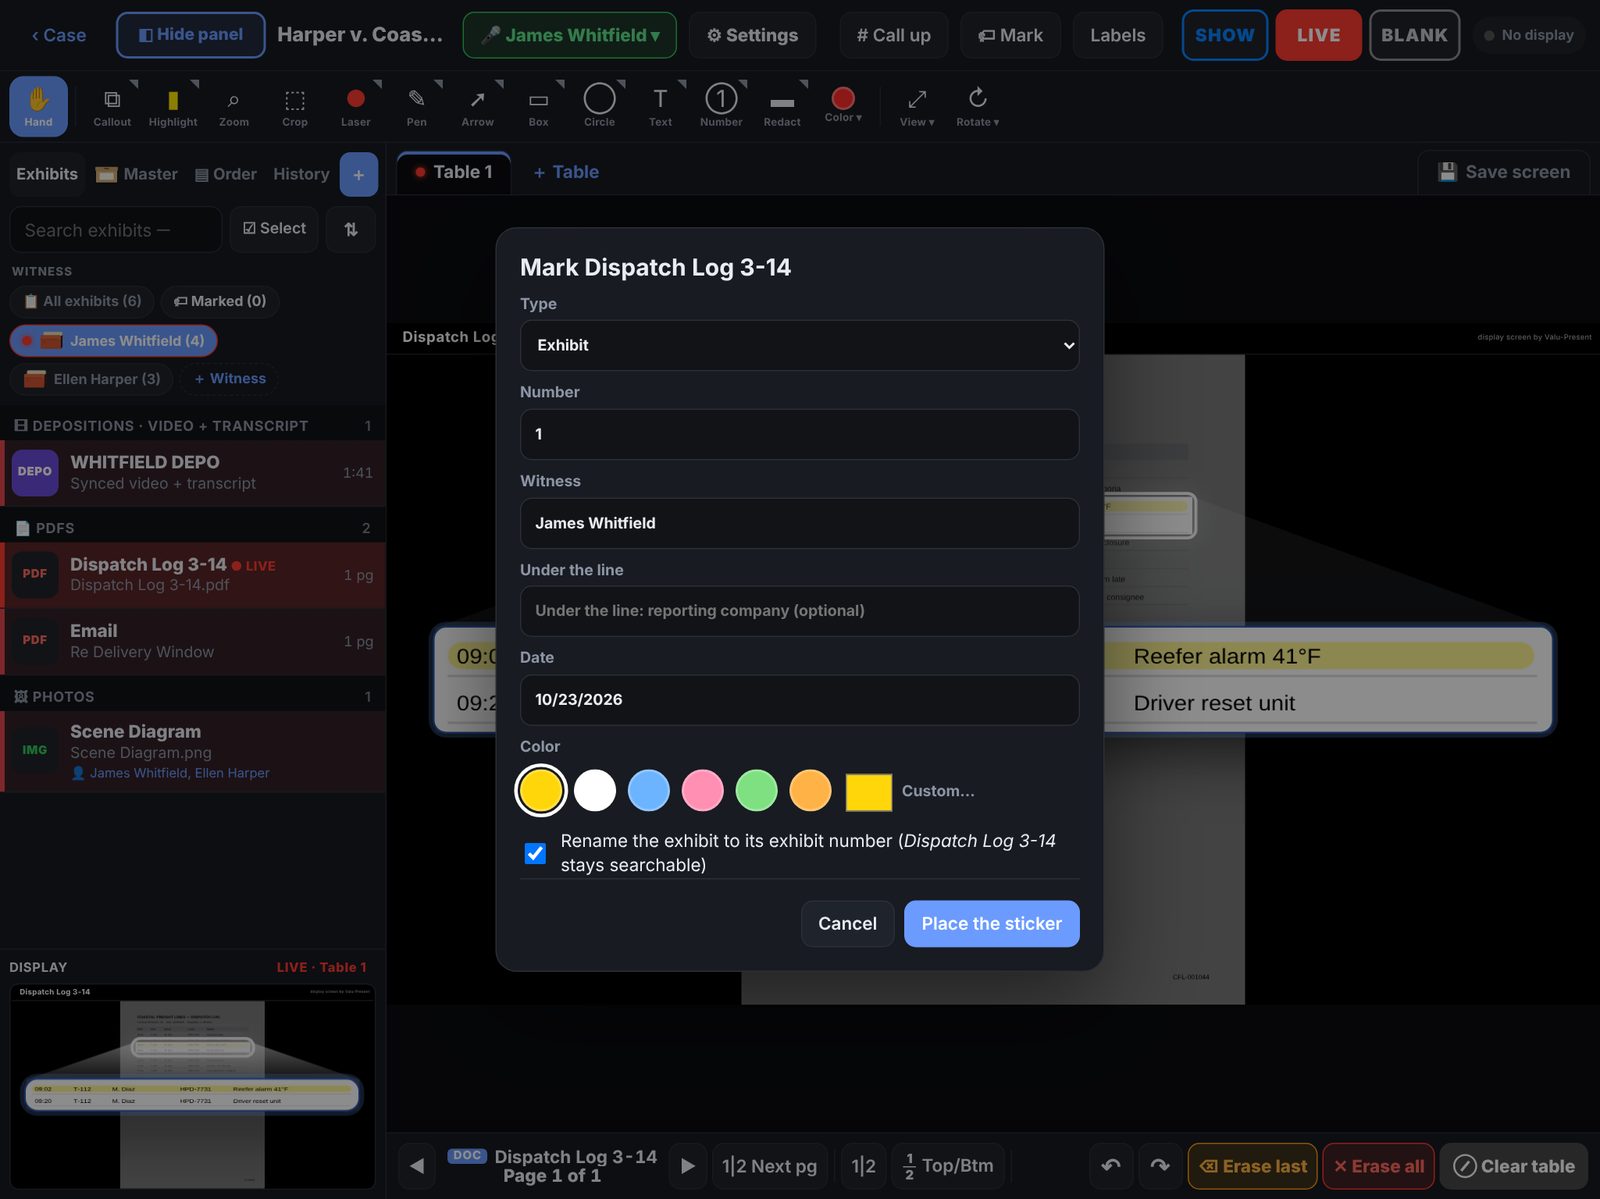Screen dimensions: 1600x1199
Task: Switch to Order tab
Action: [226, 174]
